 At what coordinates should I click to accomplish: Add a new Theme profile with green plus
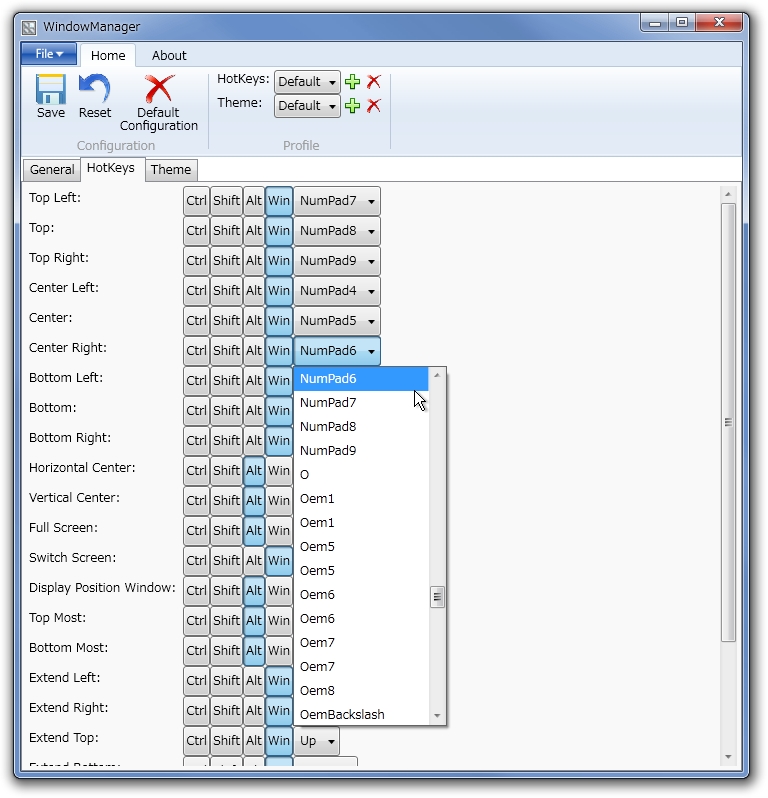coord(352,105)
